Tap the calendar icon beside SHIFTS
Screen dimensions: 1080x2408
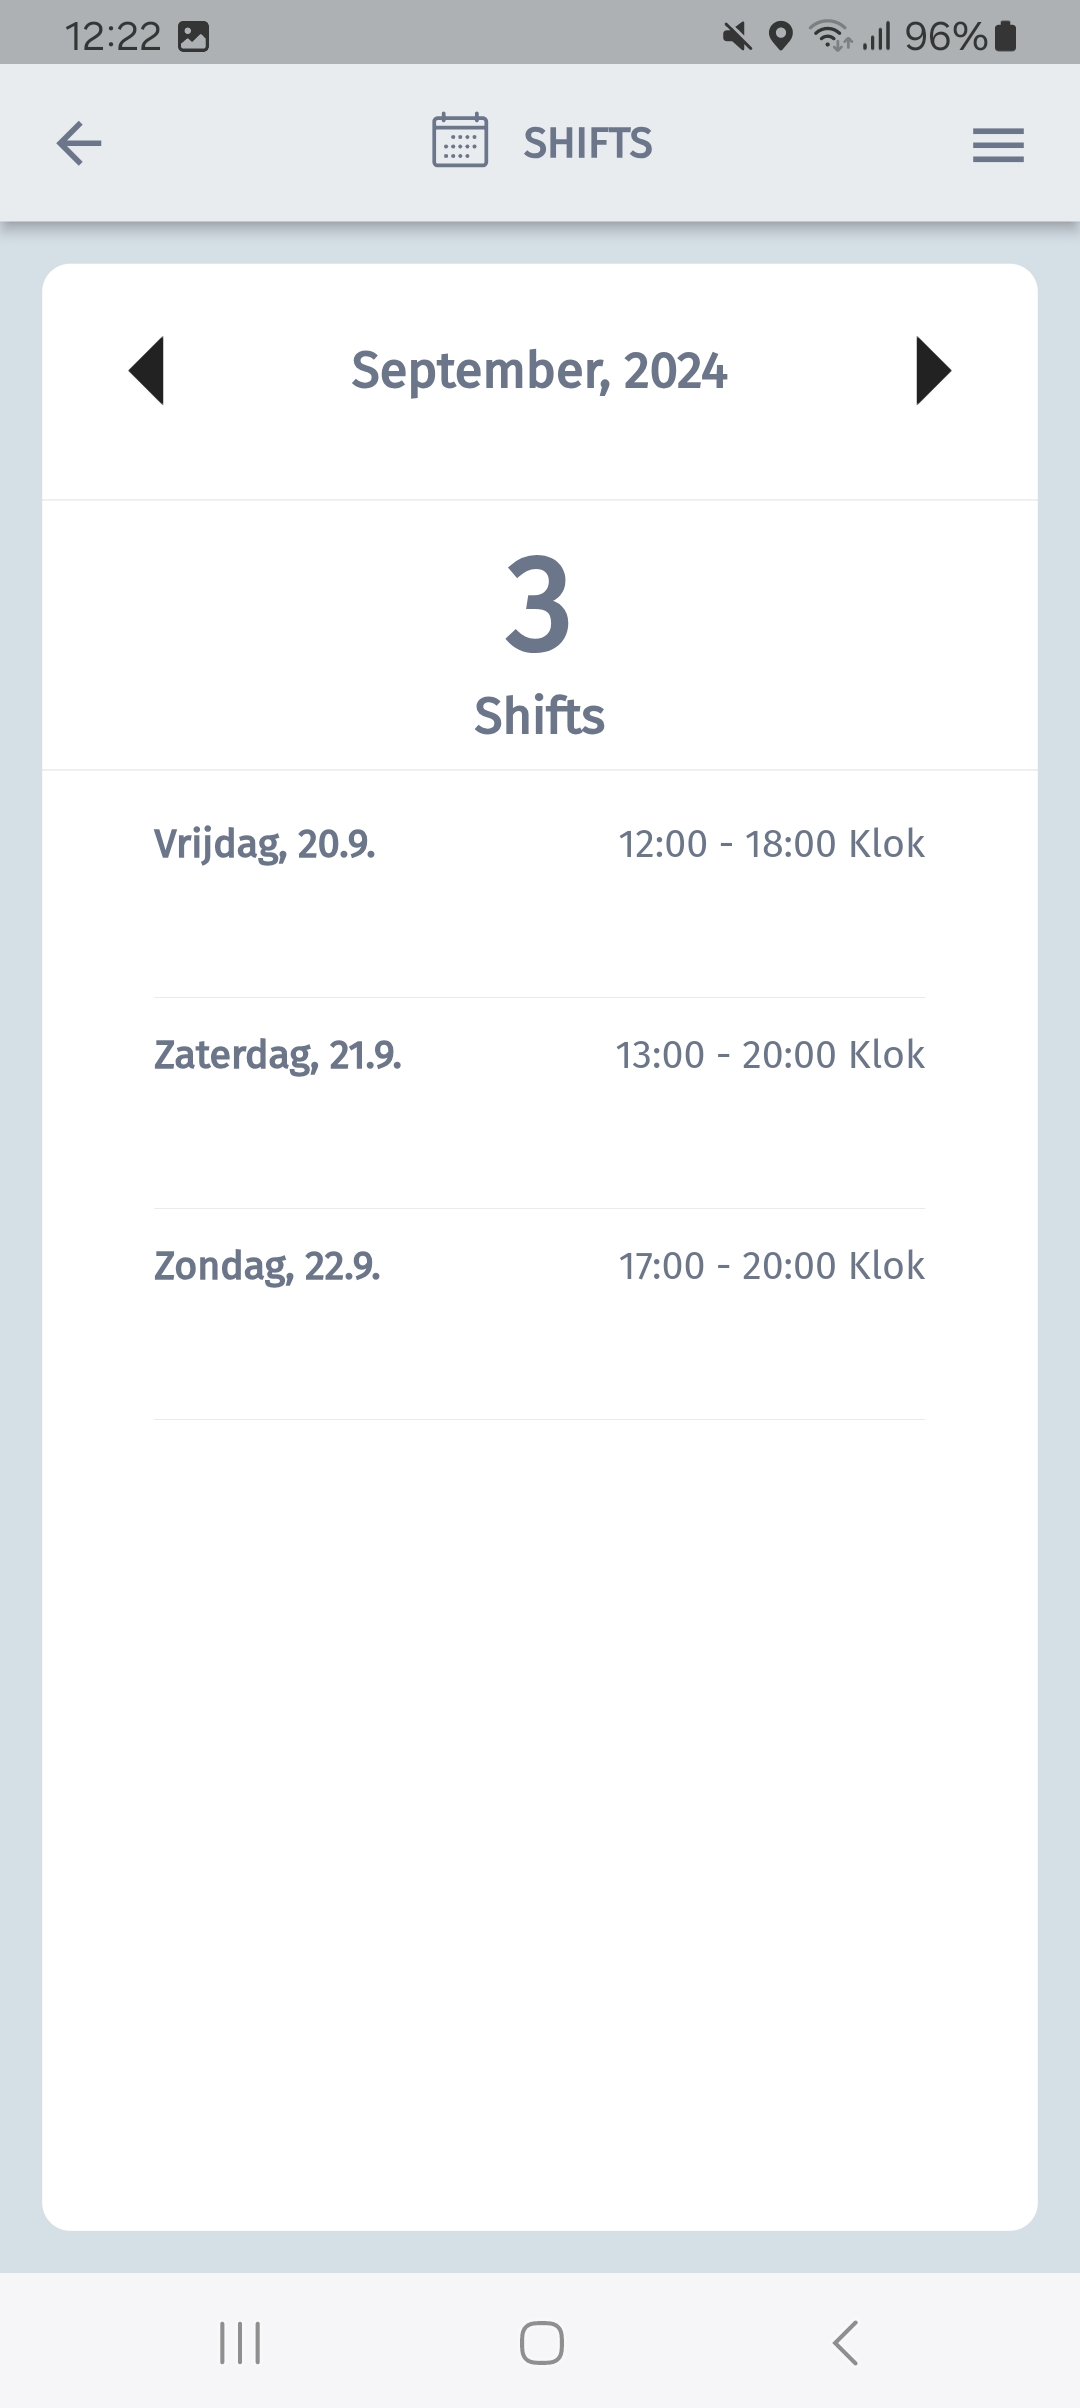click(460, 140)
